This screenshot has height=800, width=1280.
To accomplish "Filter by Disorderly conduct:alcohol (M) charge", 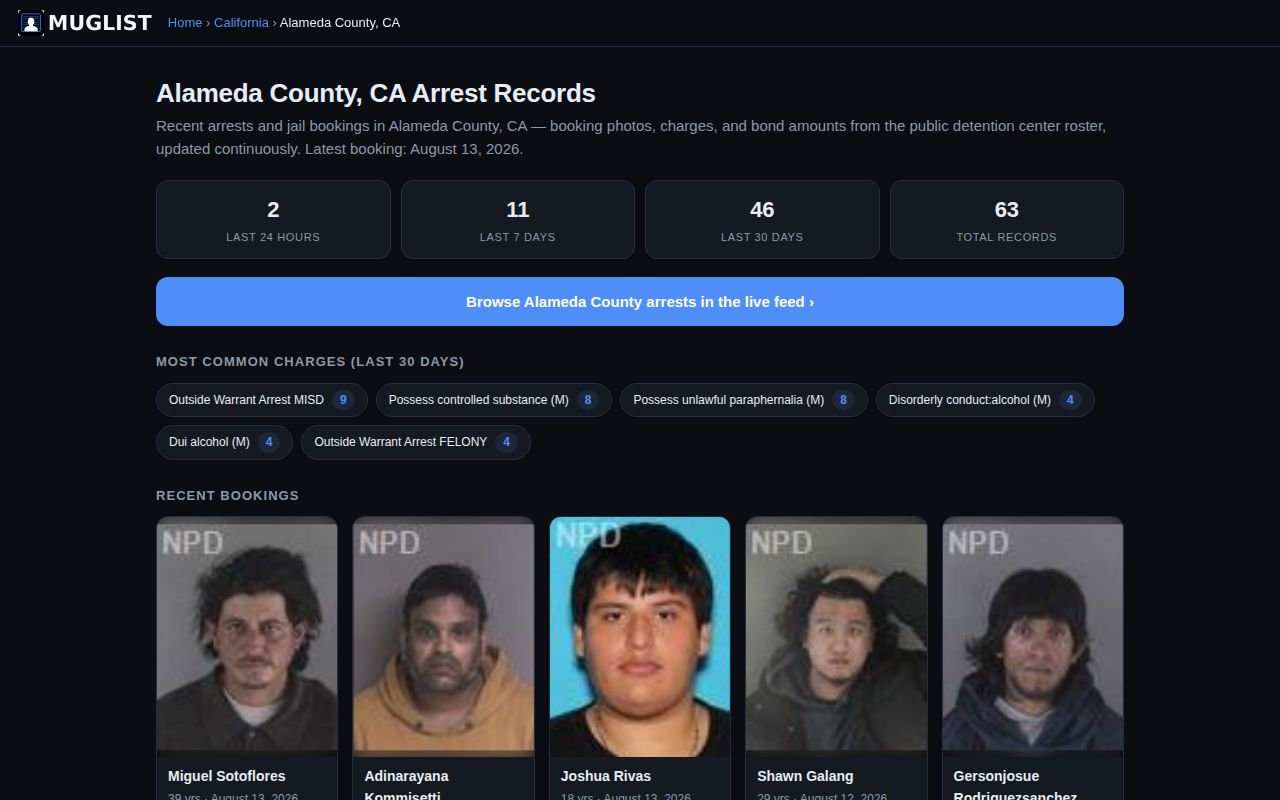I will 985,400.
